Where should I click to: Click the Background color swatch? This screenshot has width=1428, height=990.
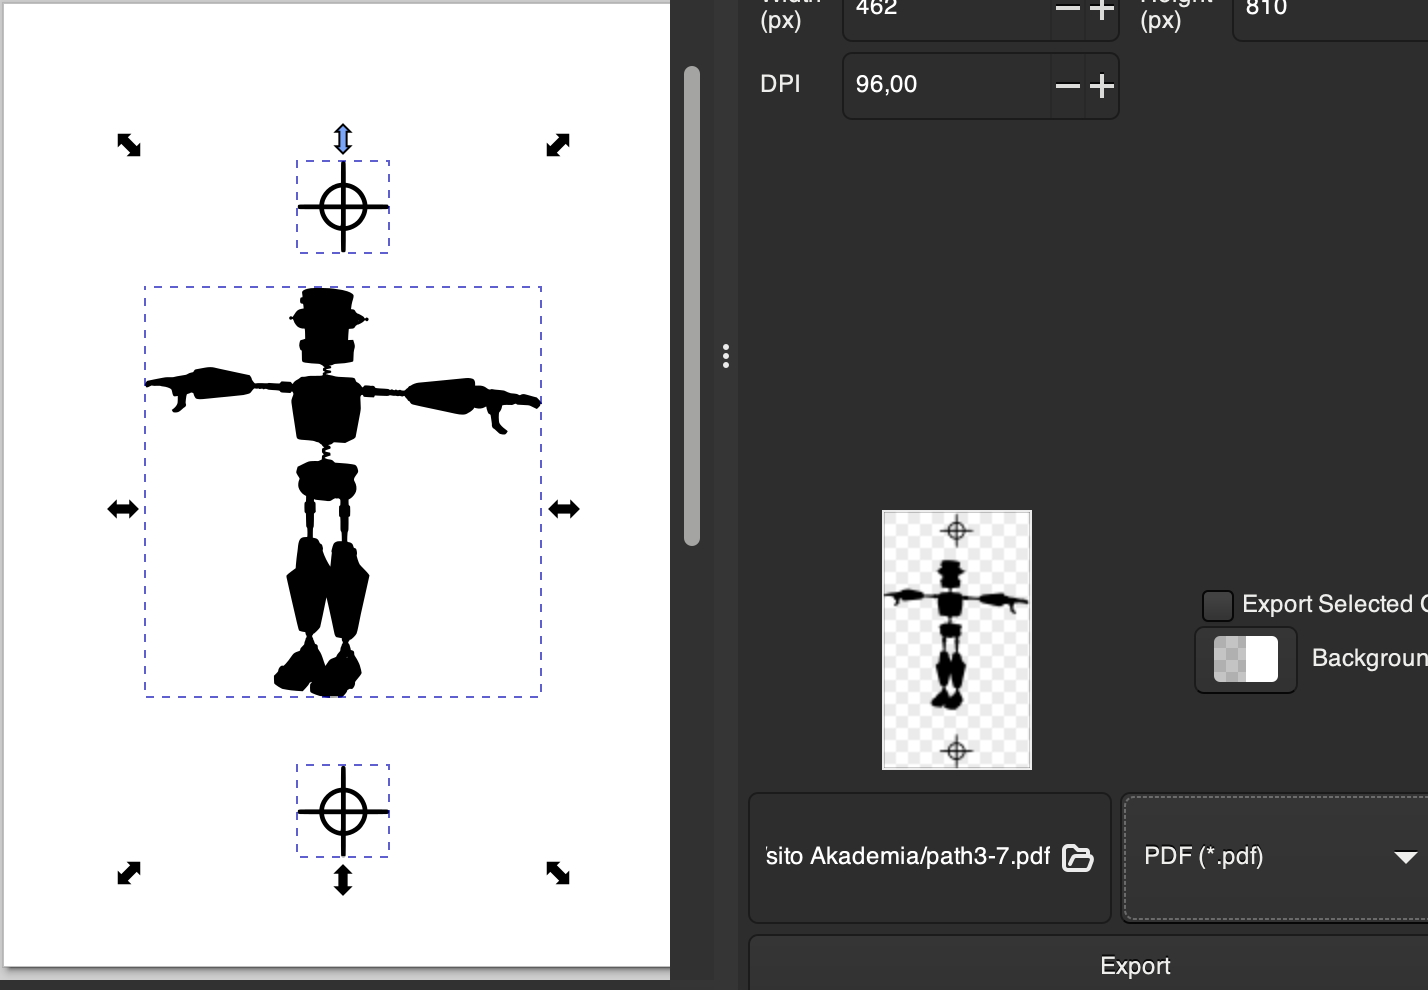(x=1246, y=660)
